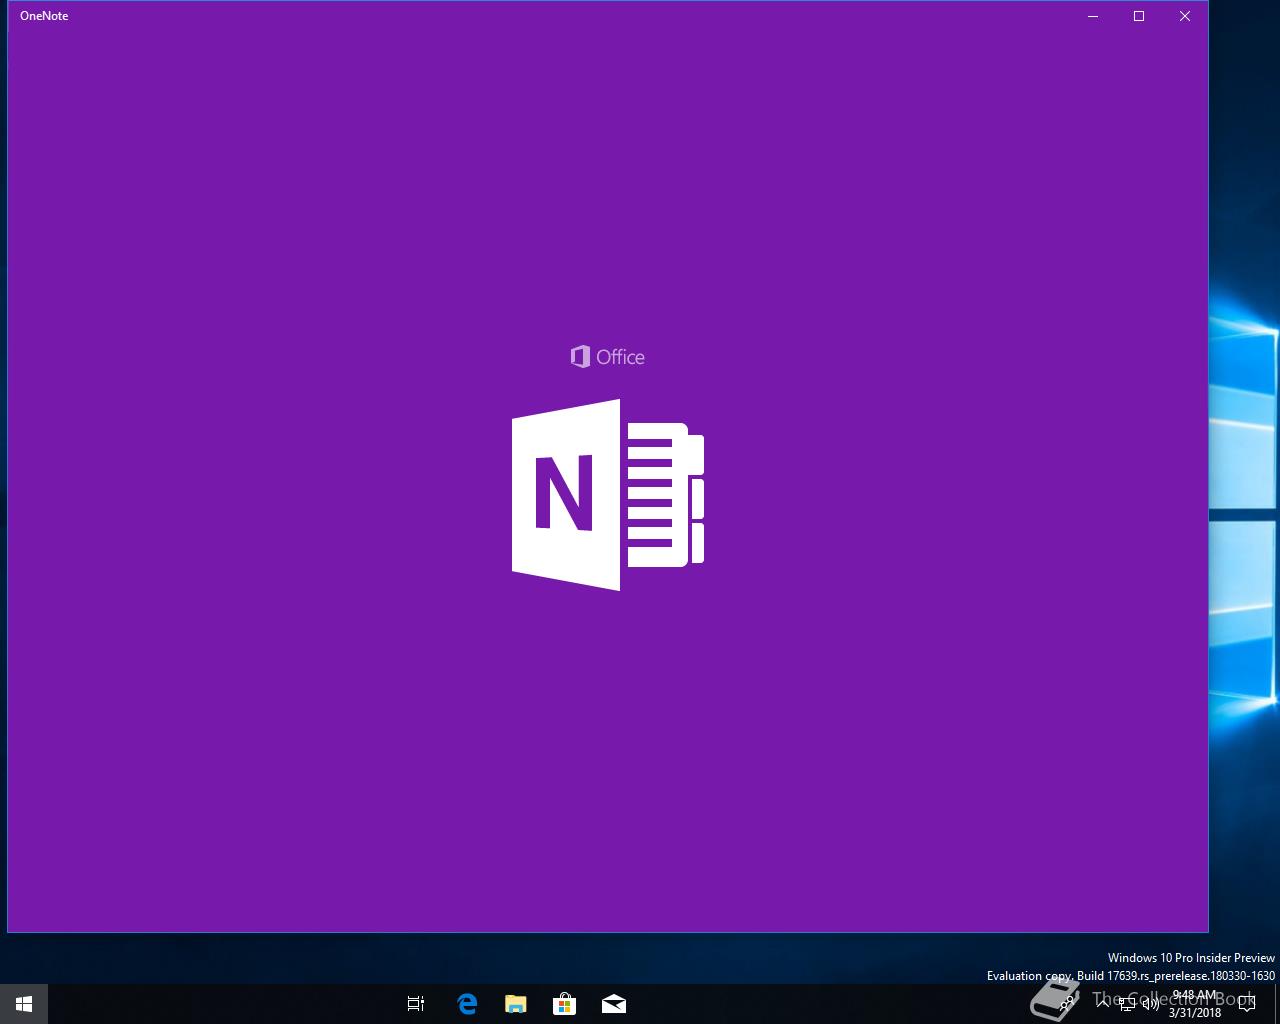Viewport: 1280px width, 1024px height.
Task: Open File Explorer from the taskbar
Action: click(x=515, y=1003)
